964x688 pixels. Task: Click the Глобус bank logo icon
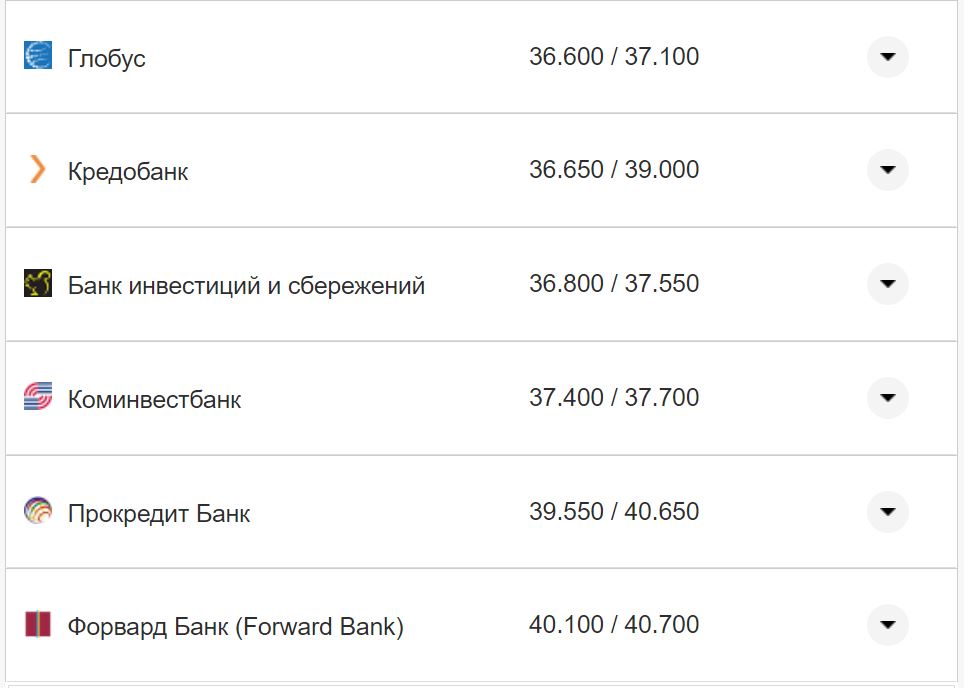[38, 56]
